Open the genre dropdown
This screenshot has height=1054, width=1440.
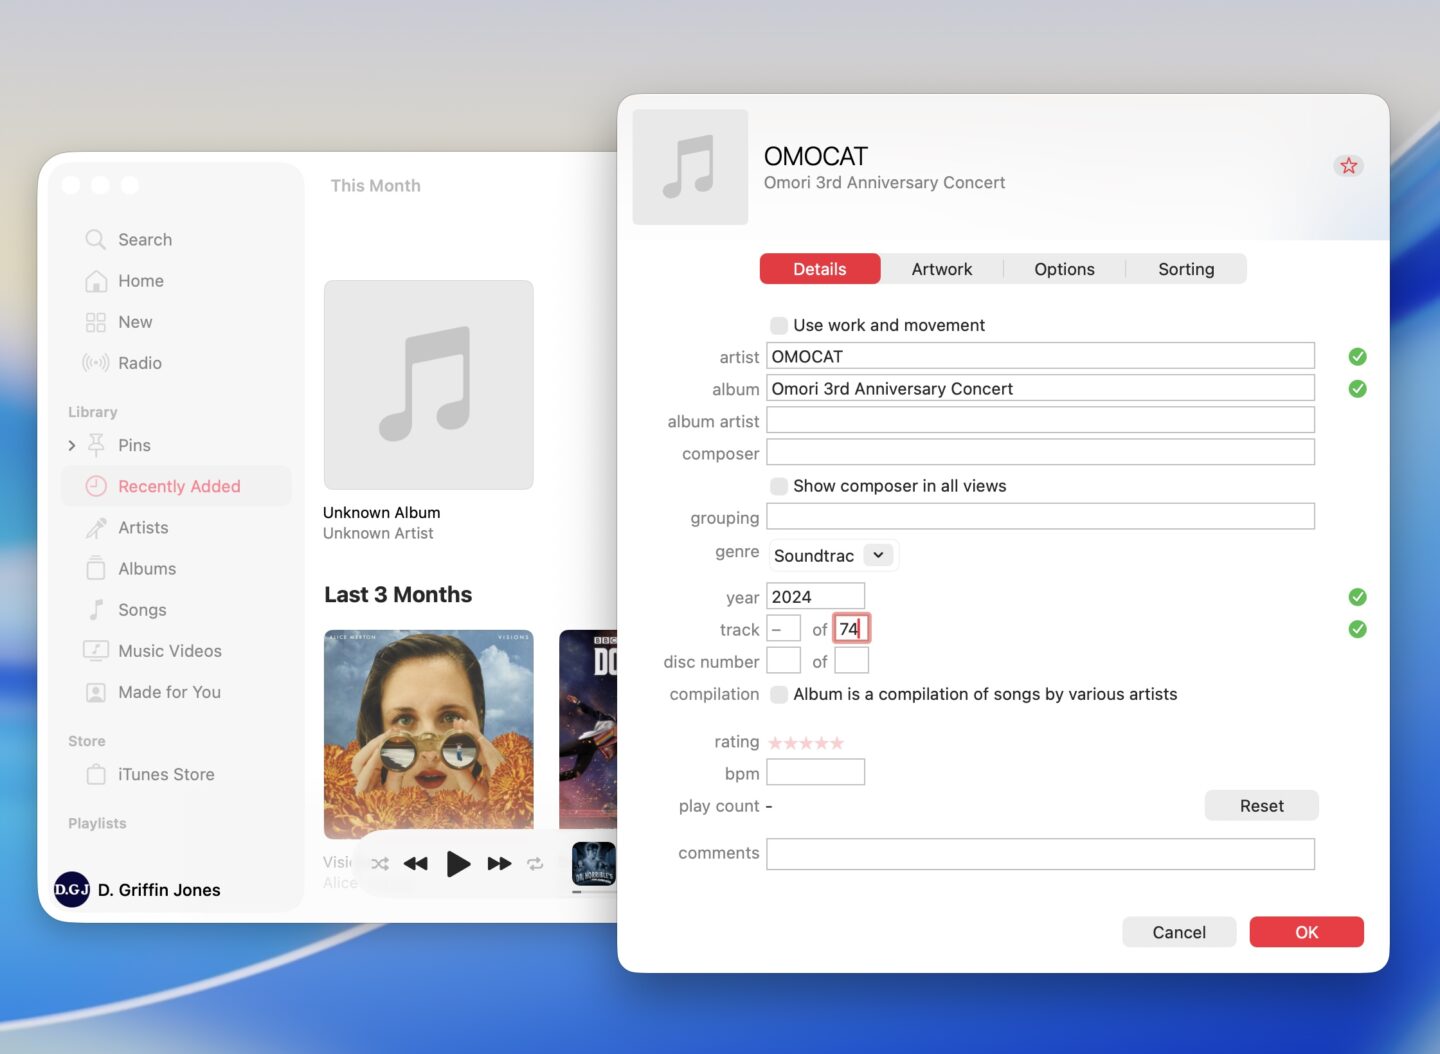(878, 555)
